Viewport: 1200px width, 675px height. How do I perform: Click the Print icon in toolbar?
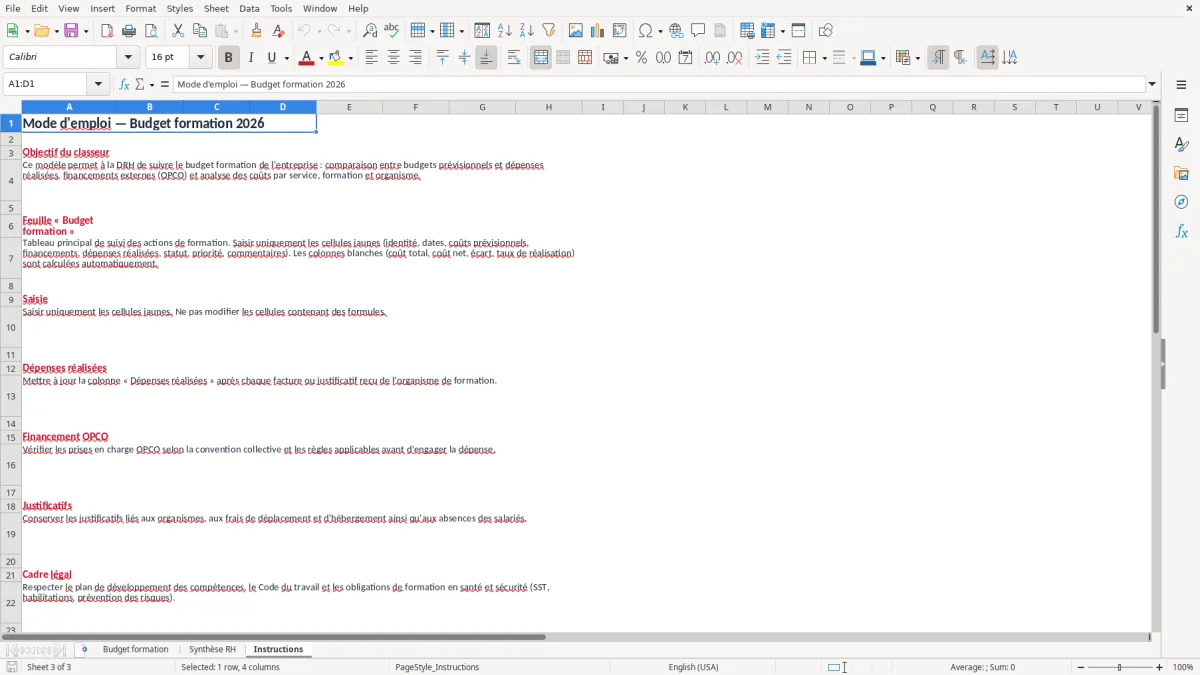coord(129,31)
